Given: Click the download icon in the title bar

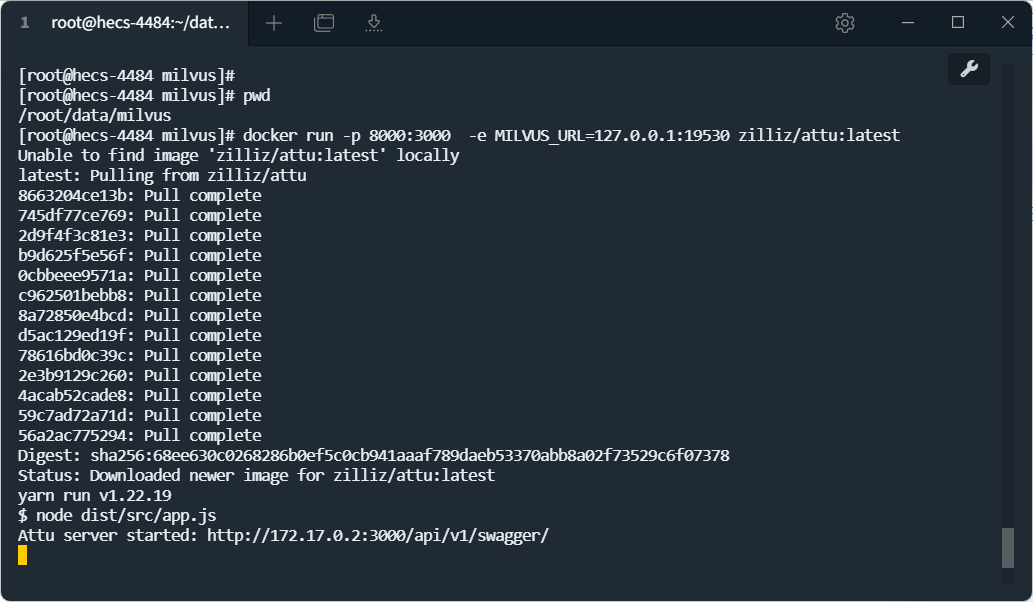Looking at the screenshot, I should click(375, 23).
